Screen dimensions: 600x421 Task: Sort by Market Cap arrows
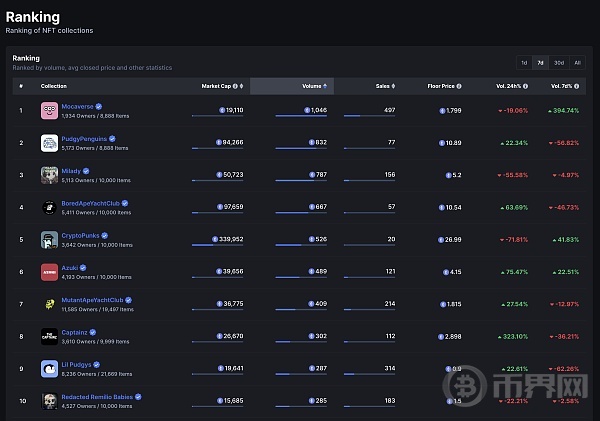coord(241,86)
